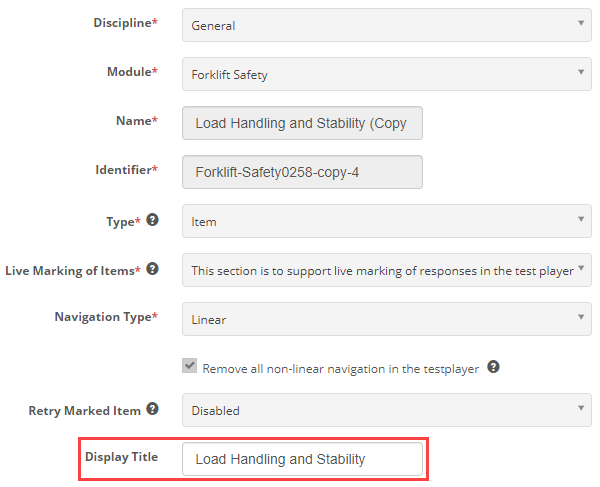Image resolution: width=600 pixels, height=487 pixels.
Task: Open the Retry Marked Item dropdown showing Disabled
Action: 386,410
